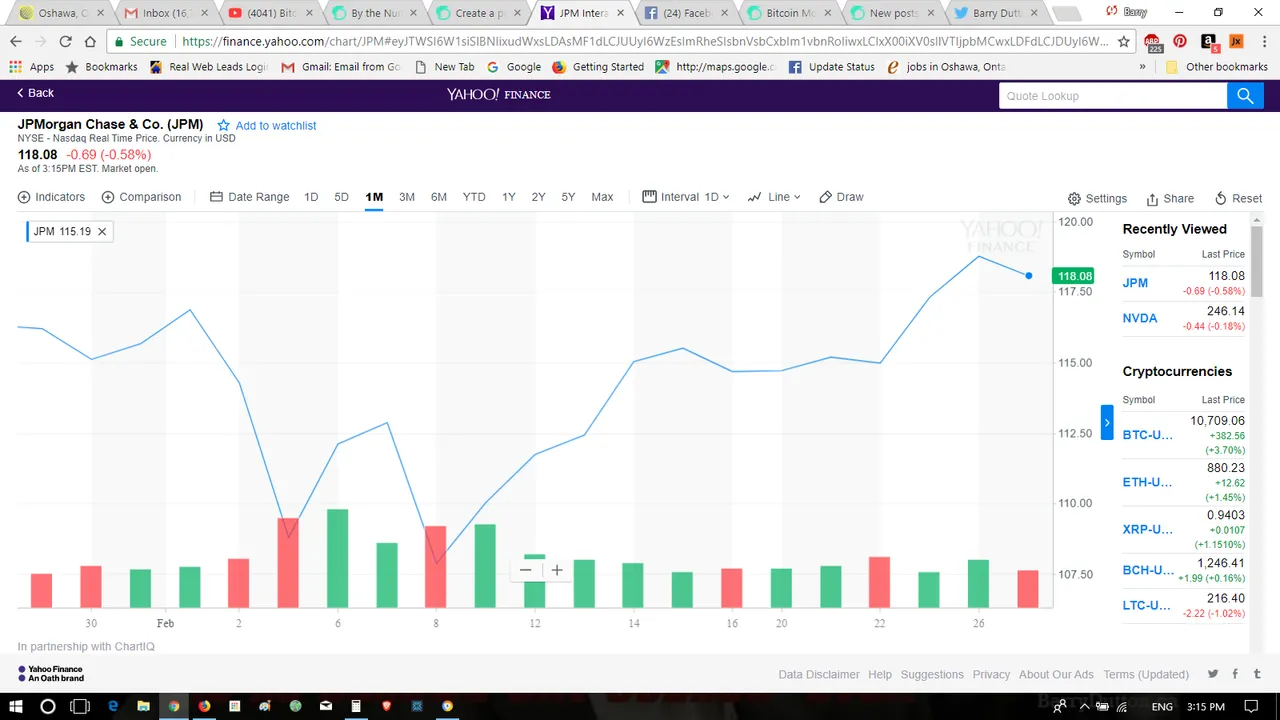Screen dimensions: 1280x720
Task: Click the Reset chart button
Action: click(1238, 198)
